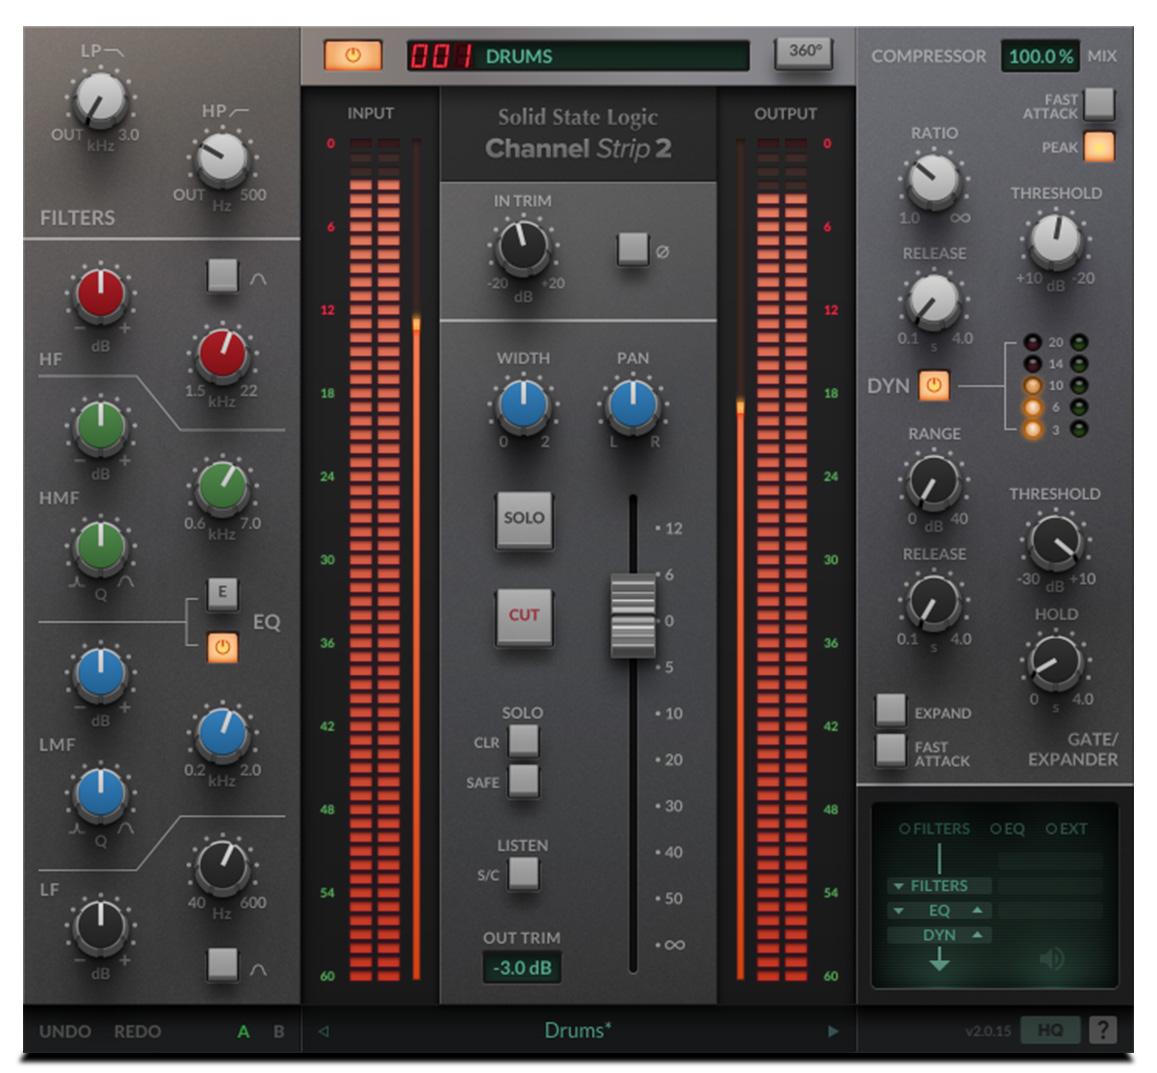Select EQ sidechain source radio
1157x1073 pixels.
pyautogui.click(x=995, y=829)
